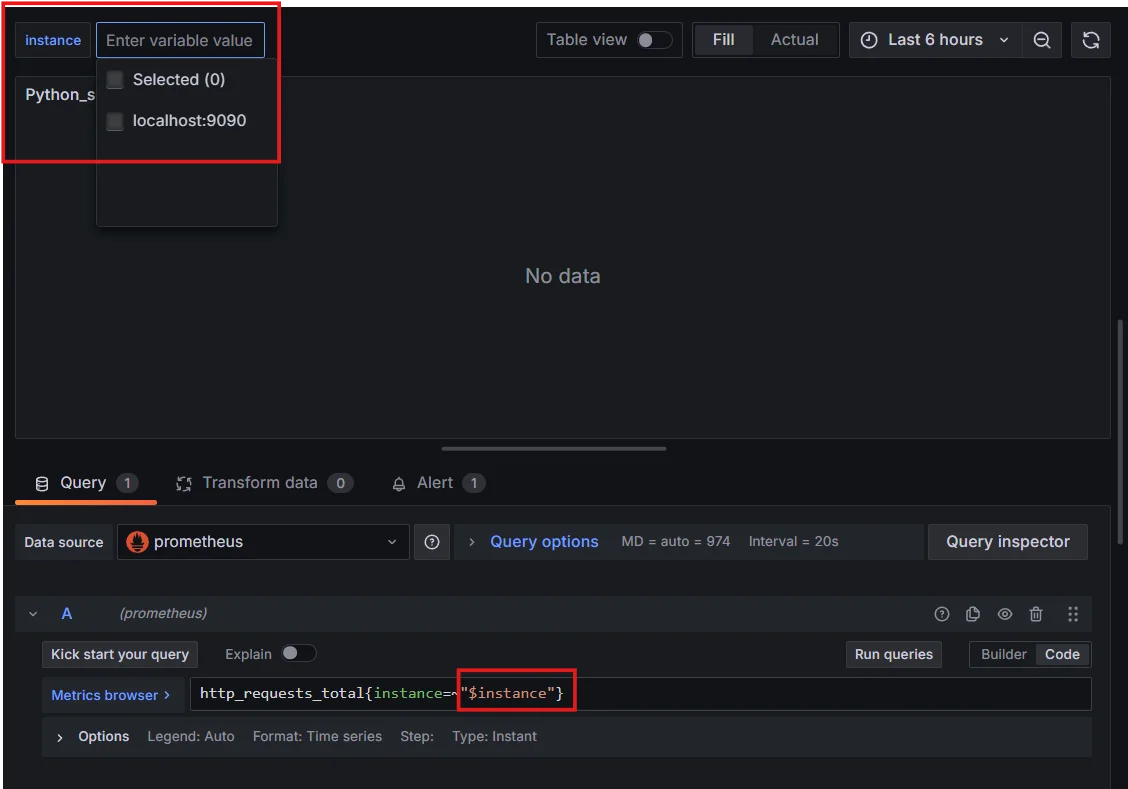Delete query A with trash icon
Screen dimensions: 1128x789
pos(1036,614)
